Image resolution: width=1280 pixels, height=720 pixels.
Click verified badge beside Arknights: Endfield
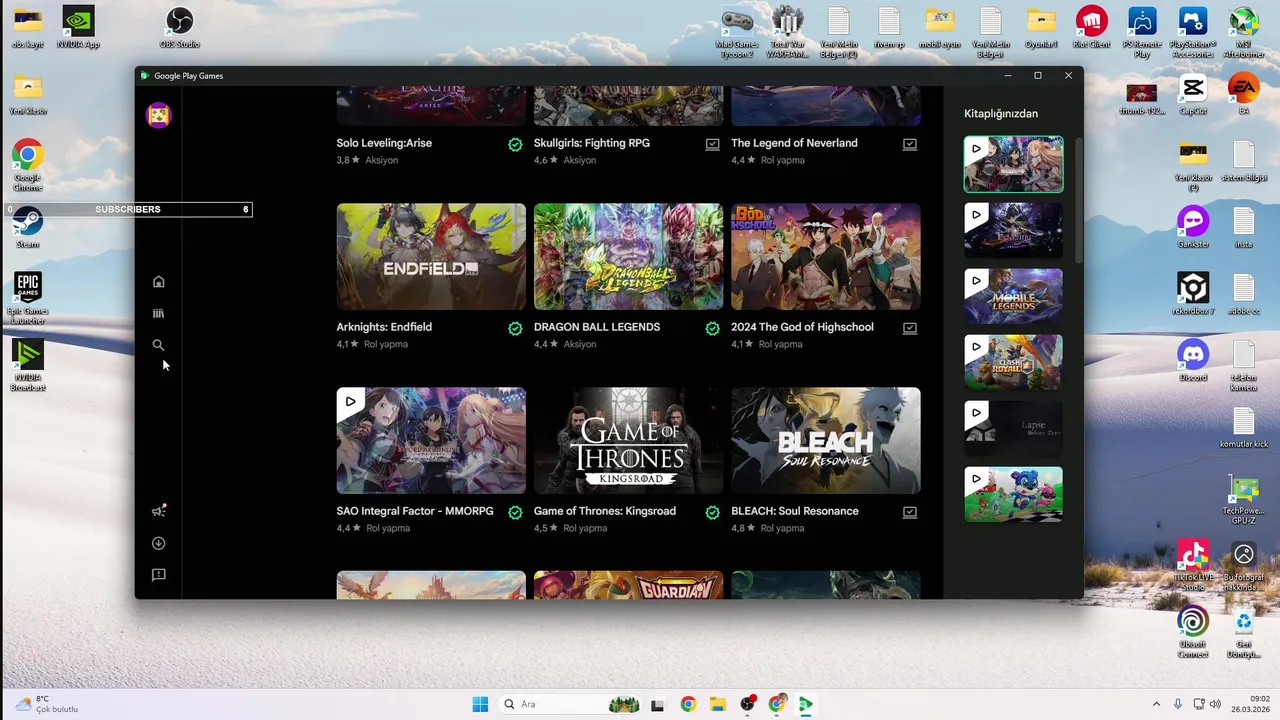pyautogui.click(x=515, y=328)
